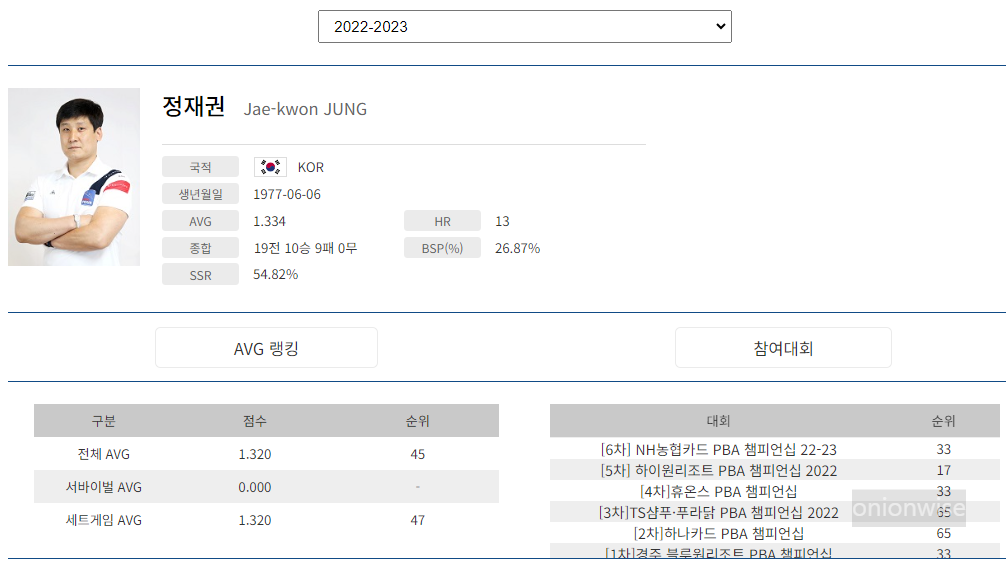The width and height of the screenshot is (1006, 567).
Task: Click the AVG label in profile
Action: point(200,221)
